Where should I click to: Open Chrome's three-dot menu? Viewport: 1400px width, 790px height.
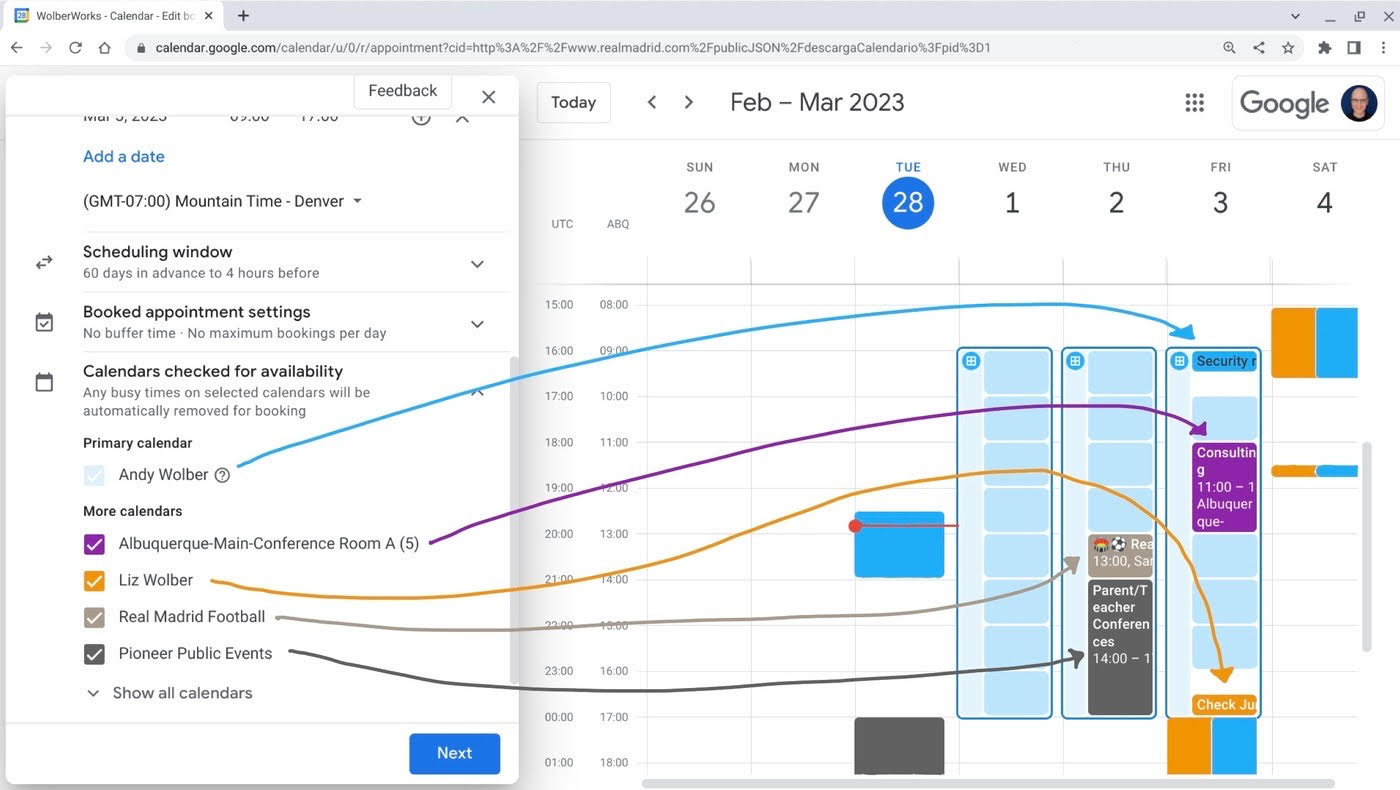(x=1383, y=47)
